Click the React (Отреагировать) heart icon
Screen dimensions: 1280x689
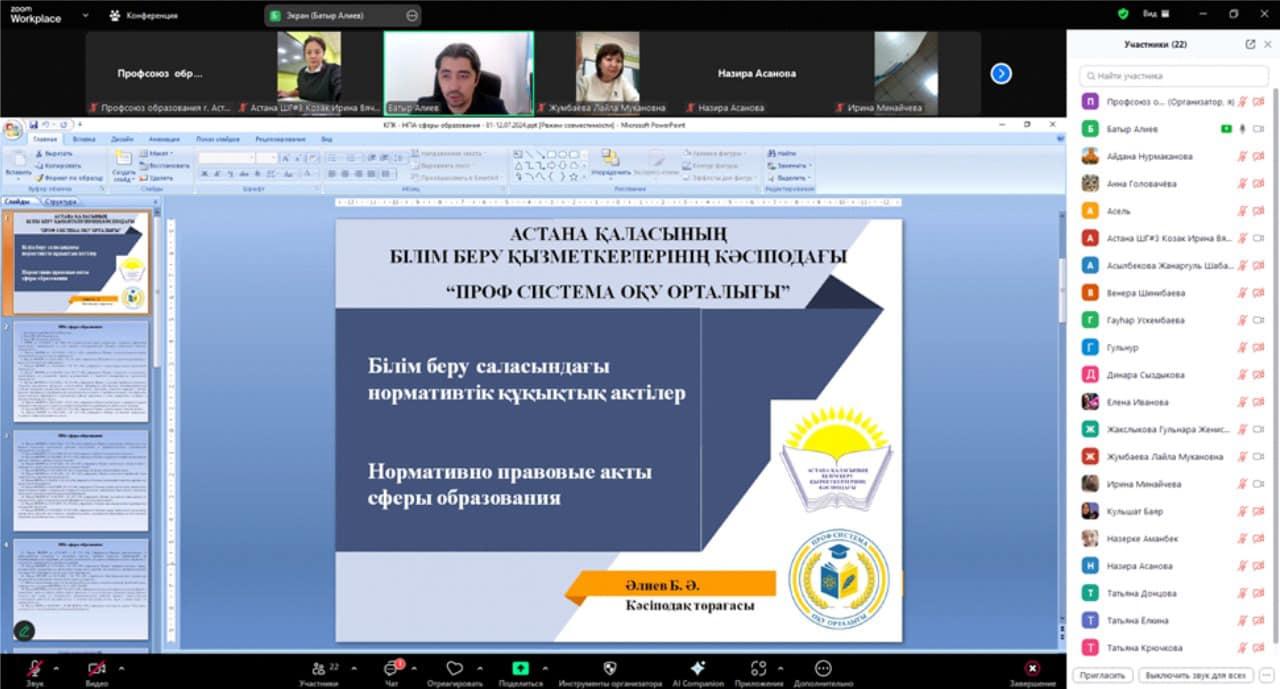coord(455,669)
